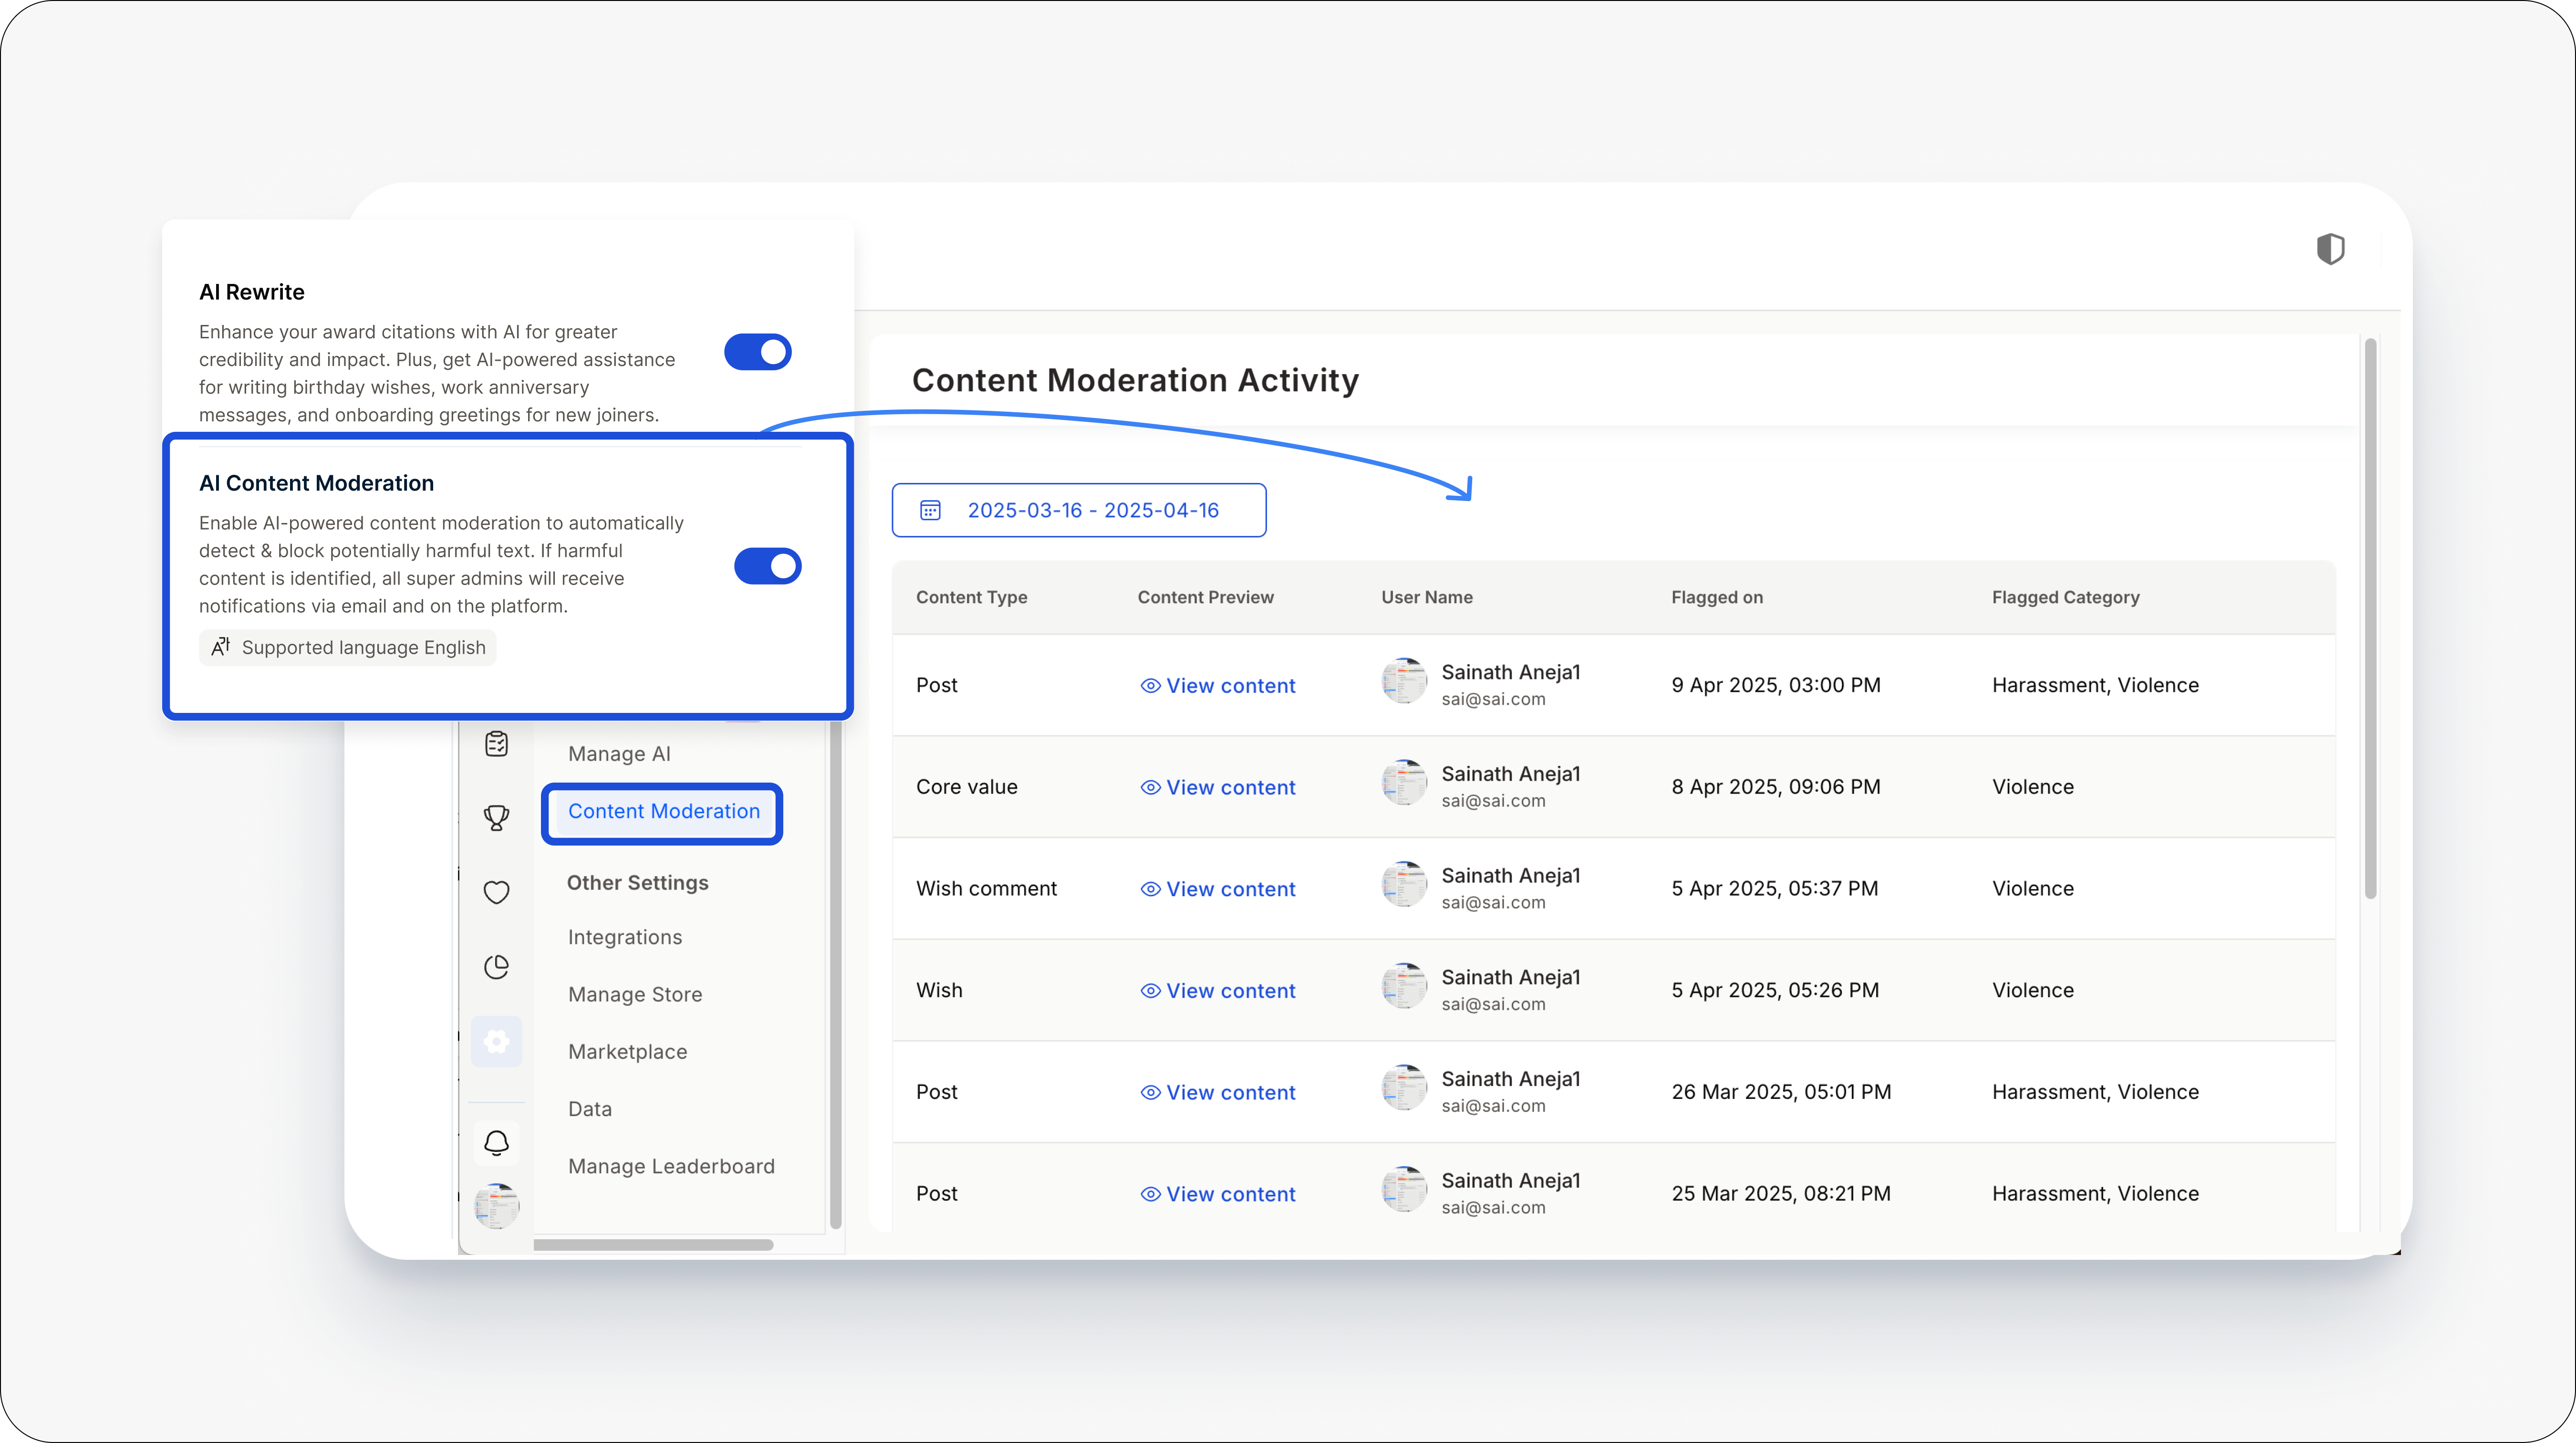
Task: Select Manage AI in the settings menu
Action: [x=619, y=754]
